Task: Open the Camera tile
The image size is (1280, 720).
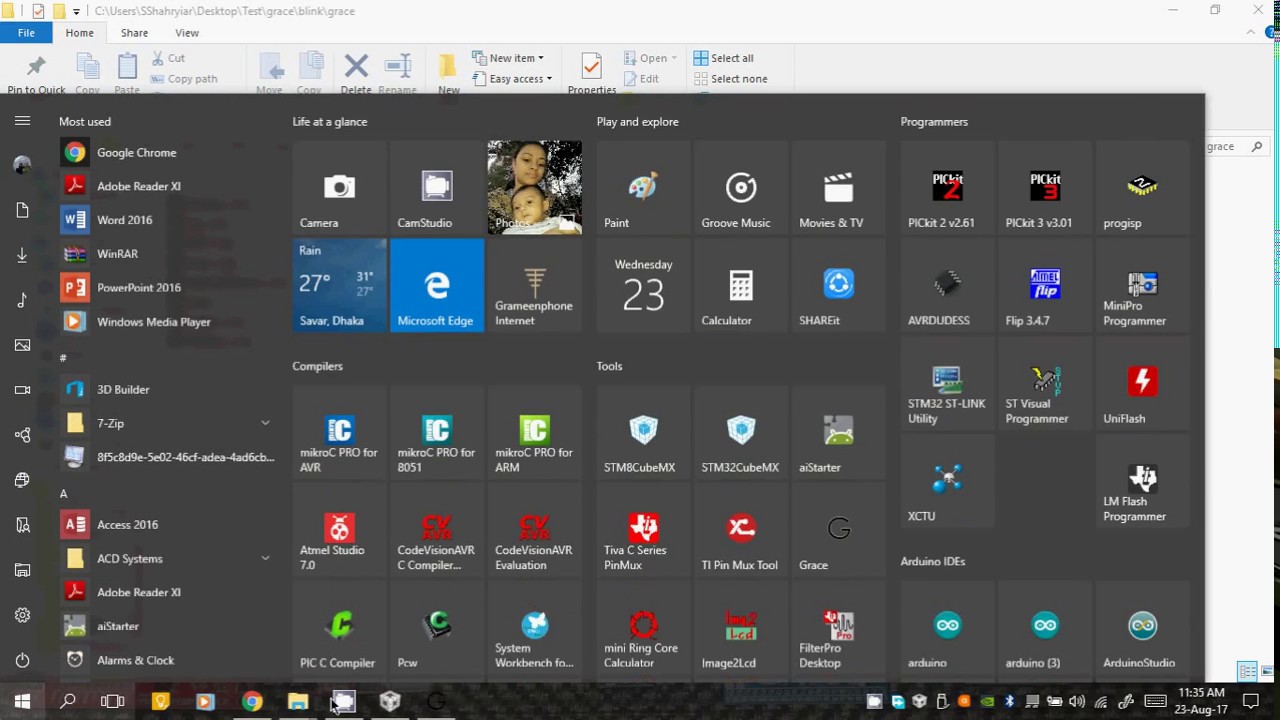Action: point(339,187)
